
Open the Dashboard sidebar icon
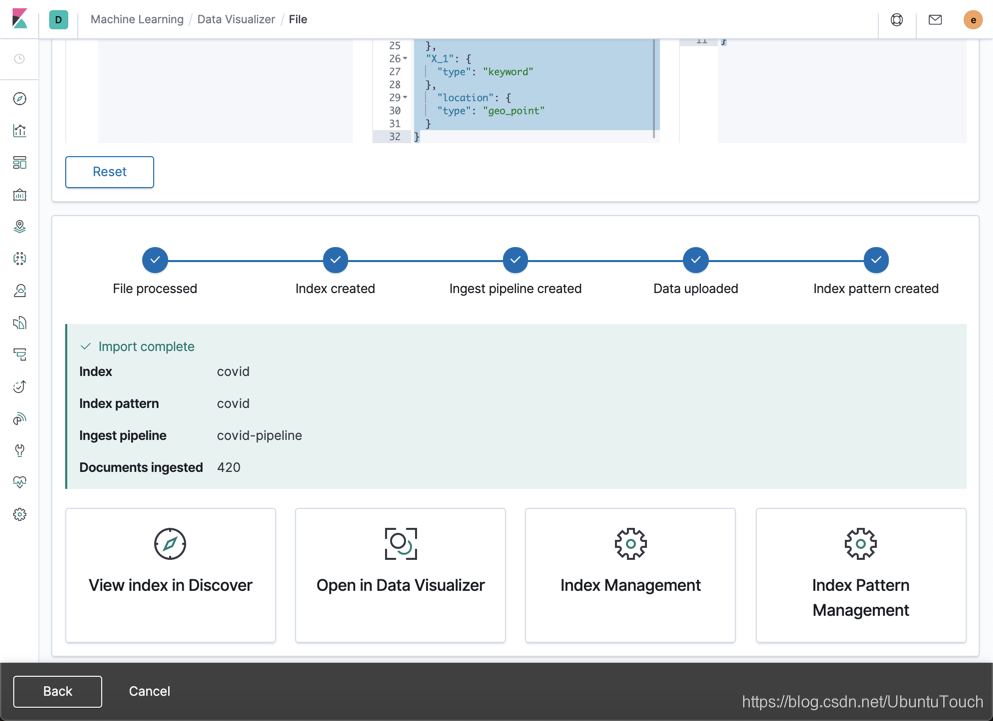click(20, 162)
